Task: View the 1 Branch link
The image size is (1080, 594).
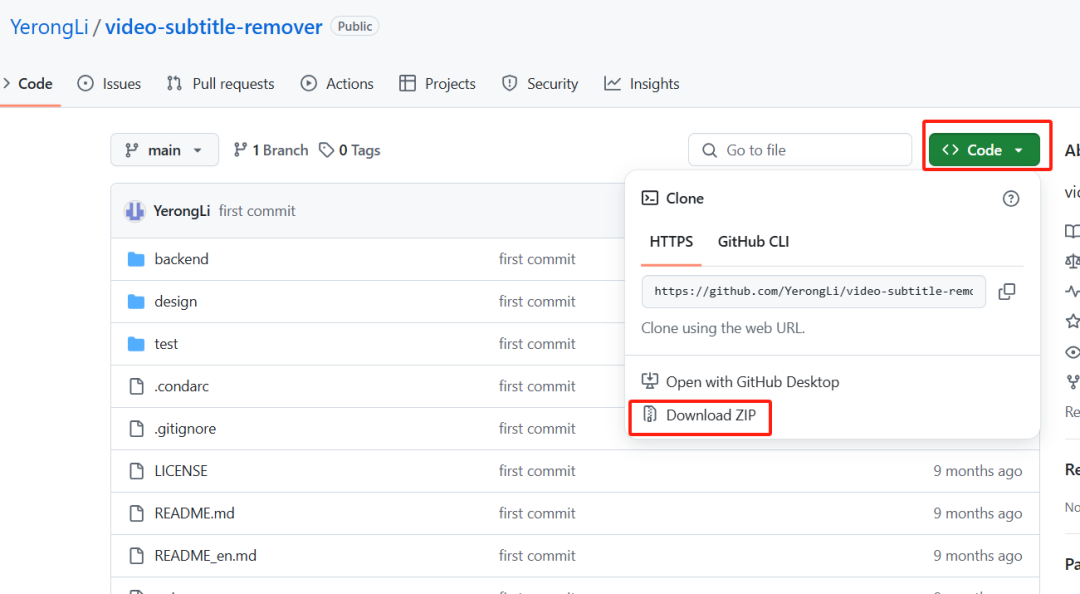Action: click(x=271, y=150)
